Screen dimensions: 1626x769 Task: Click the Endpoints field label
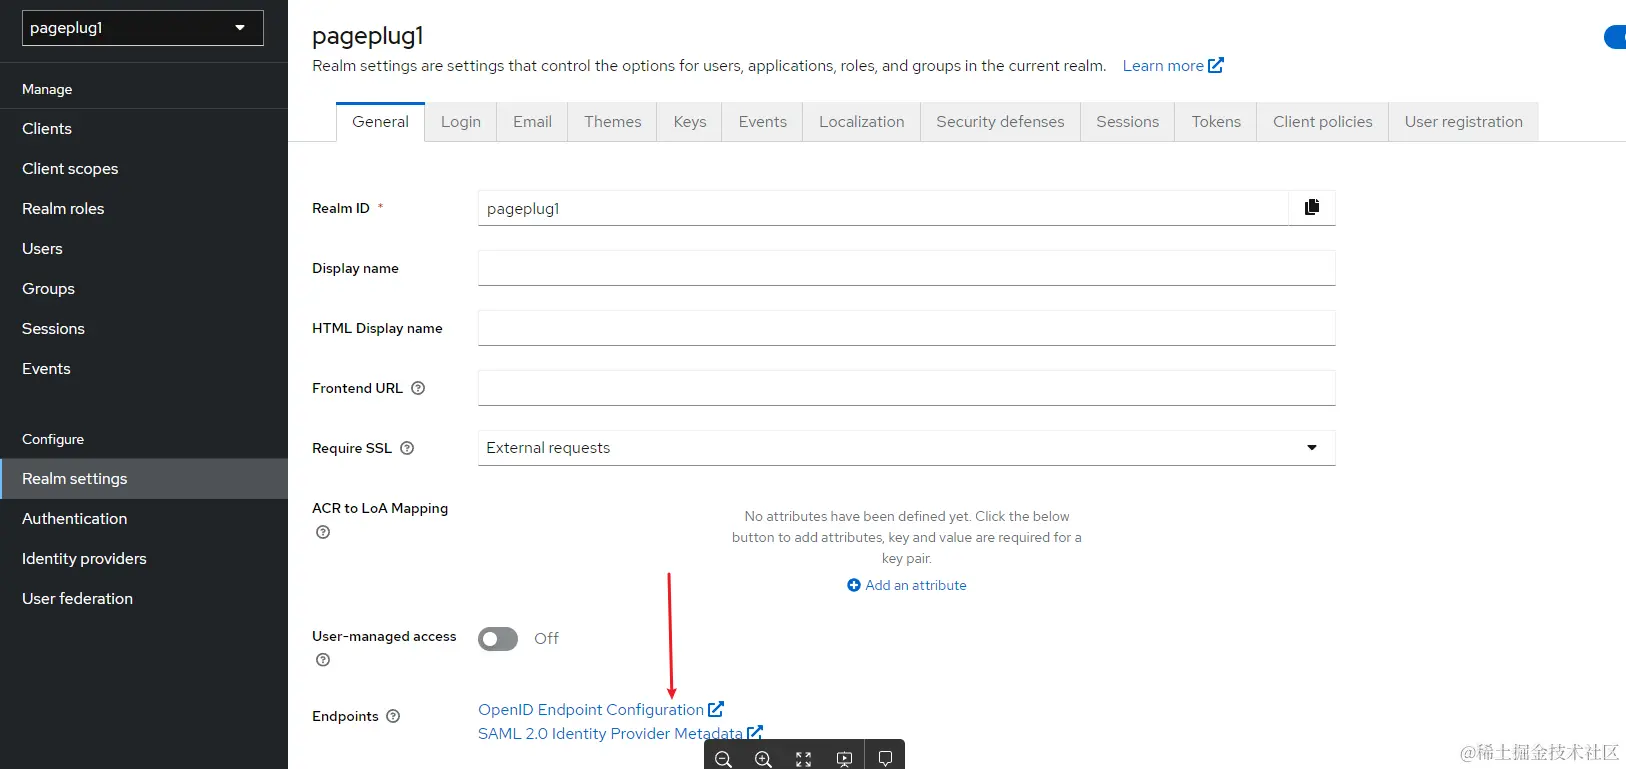click(x=345, y=716)
